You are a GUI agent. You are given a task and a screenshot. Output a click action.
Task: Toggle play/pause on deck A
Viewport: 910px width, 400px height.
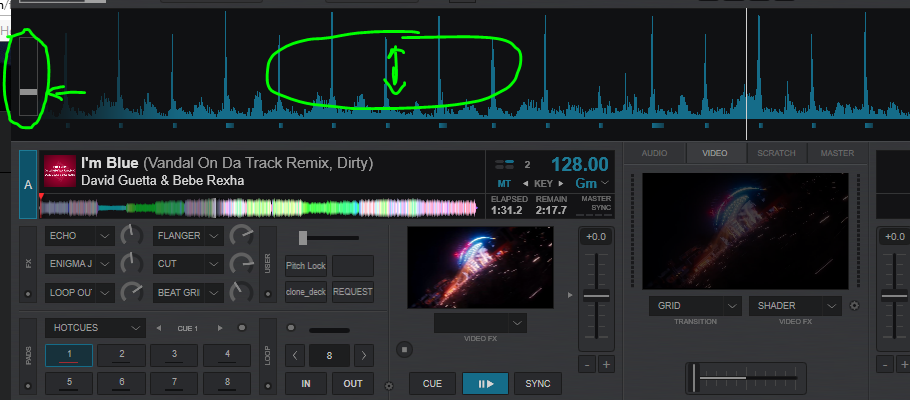(x=485, y=384)
